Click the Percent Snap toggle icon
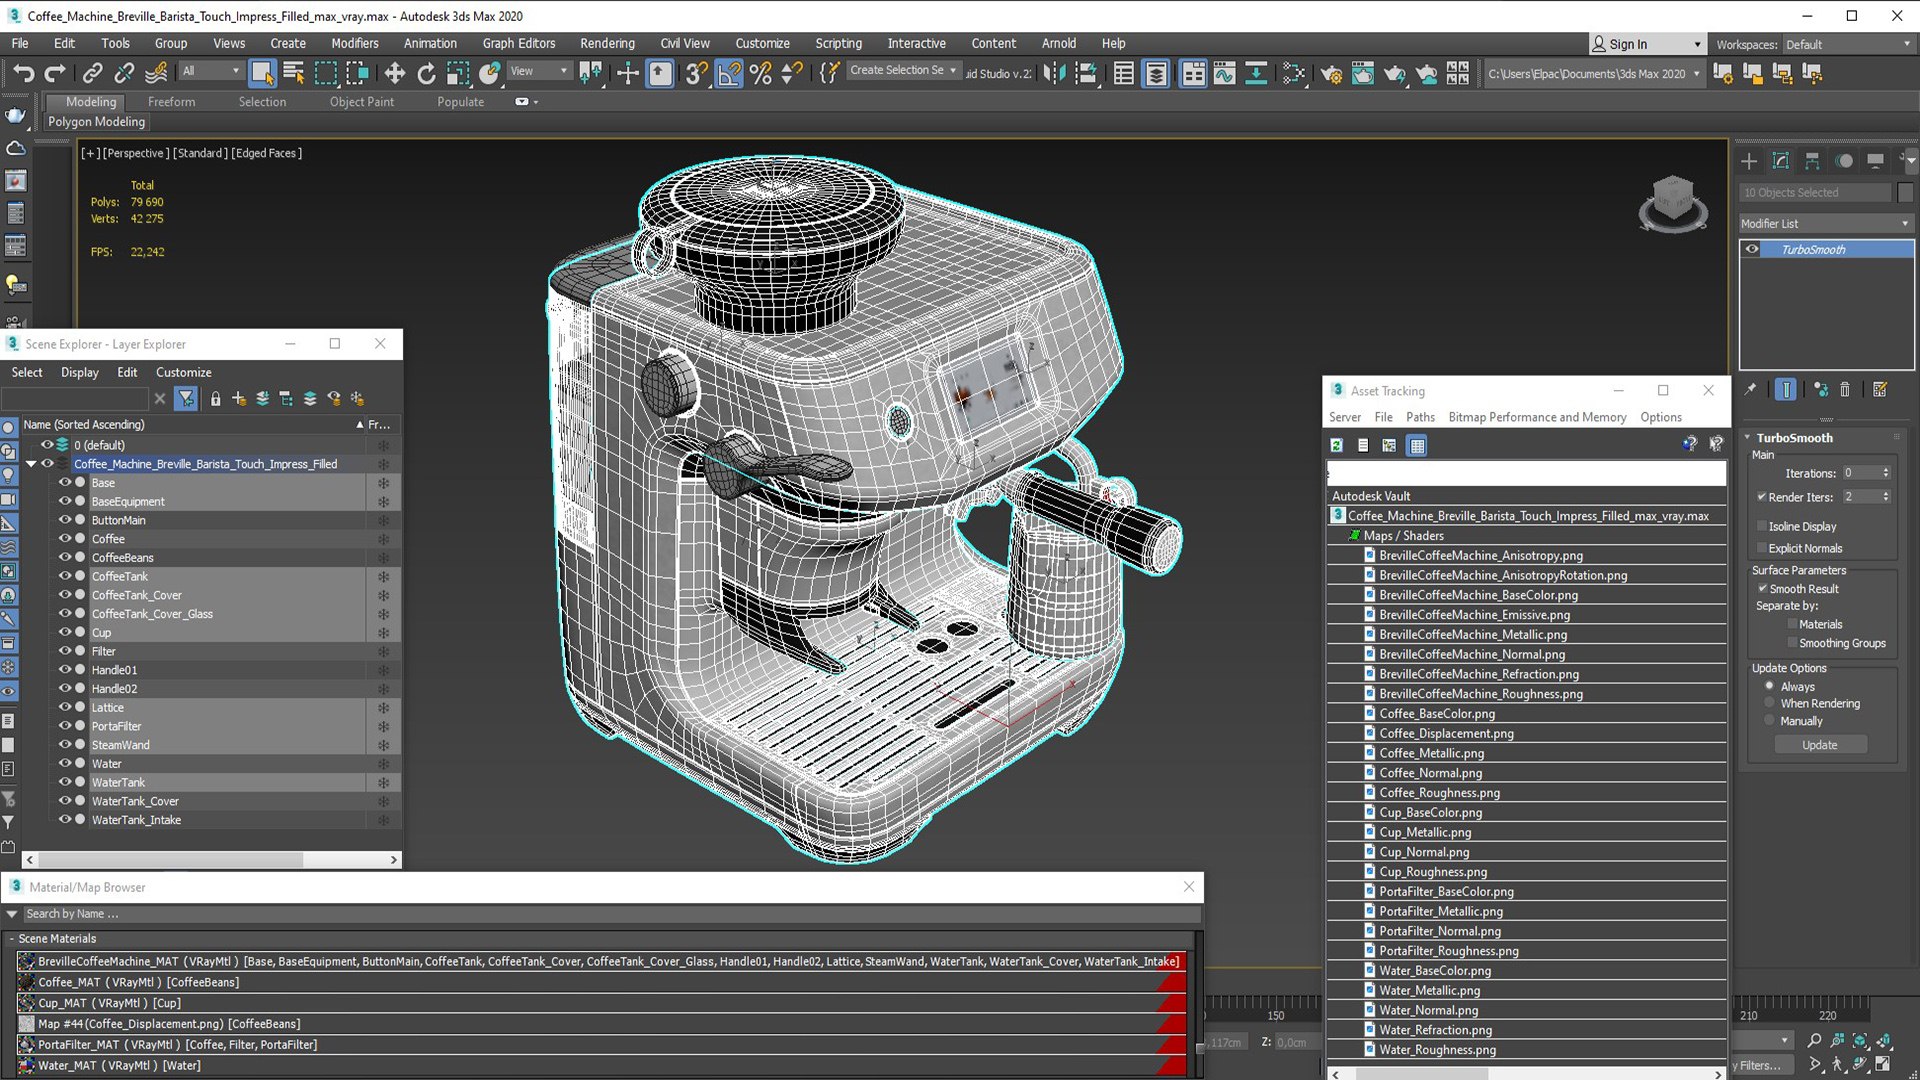Image resolution: width=1920 pixels, height=1080 pixels. 760,73
